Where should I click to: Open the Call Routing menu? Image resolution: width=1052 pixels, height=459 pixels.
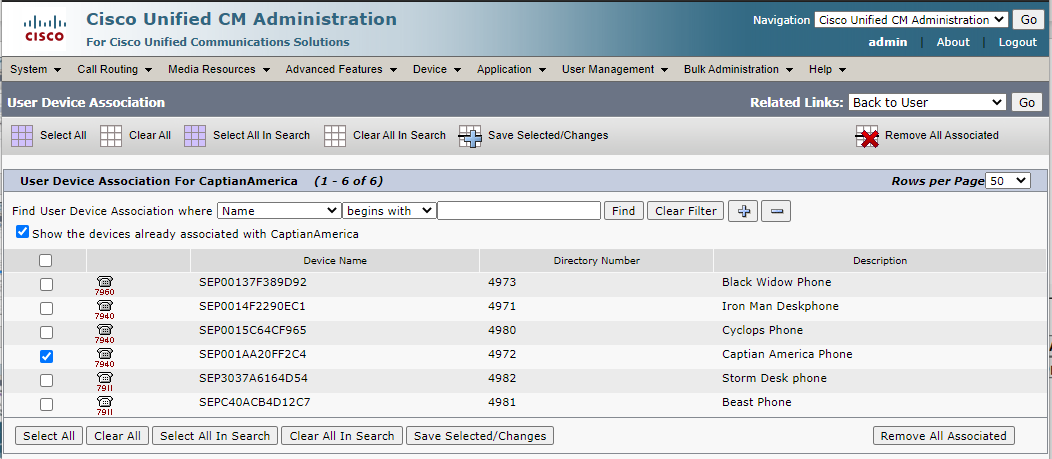pos(114,69)
